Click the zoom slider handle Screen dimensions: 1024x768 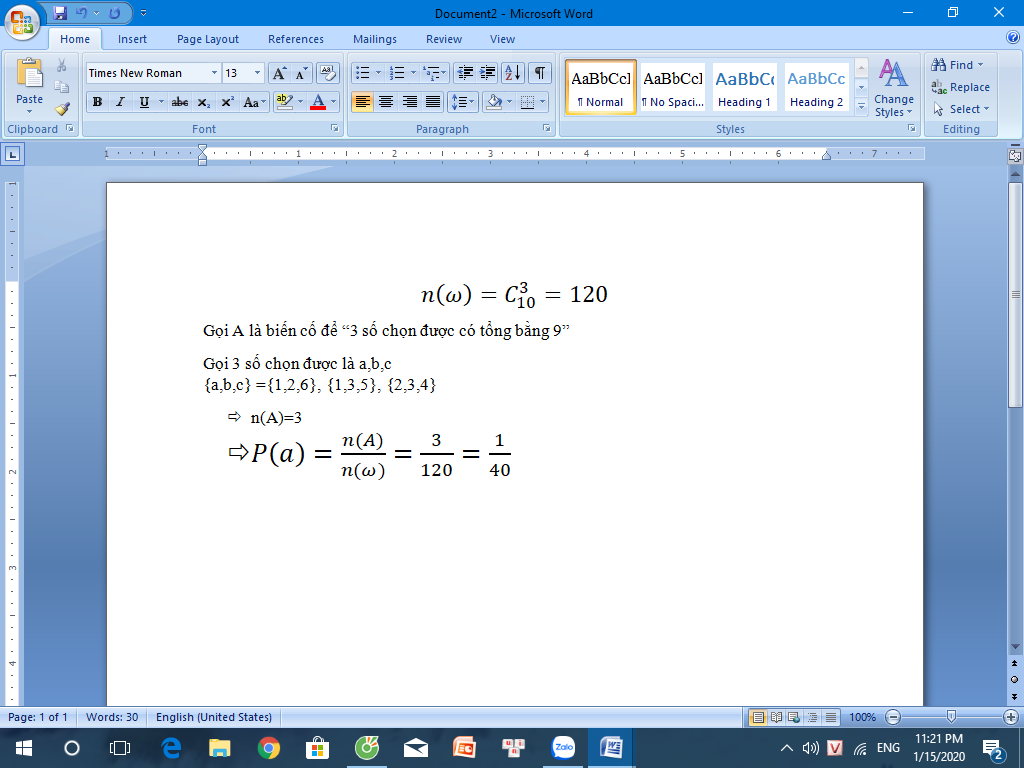pyautogui.click(x=952, y=716)
